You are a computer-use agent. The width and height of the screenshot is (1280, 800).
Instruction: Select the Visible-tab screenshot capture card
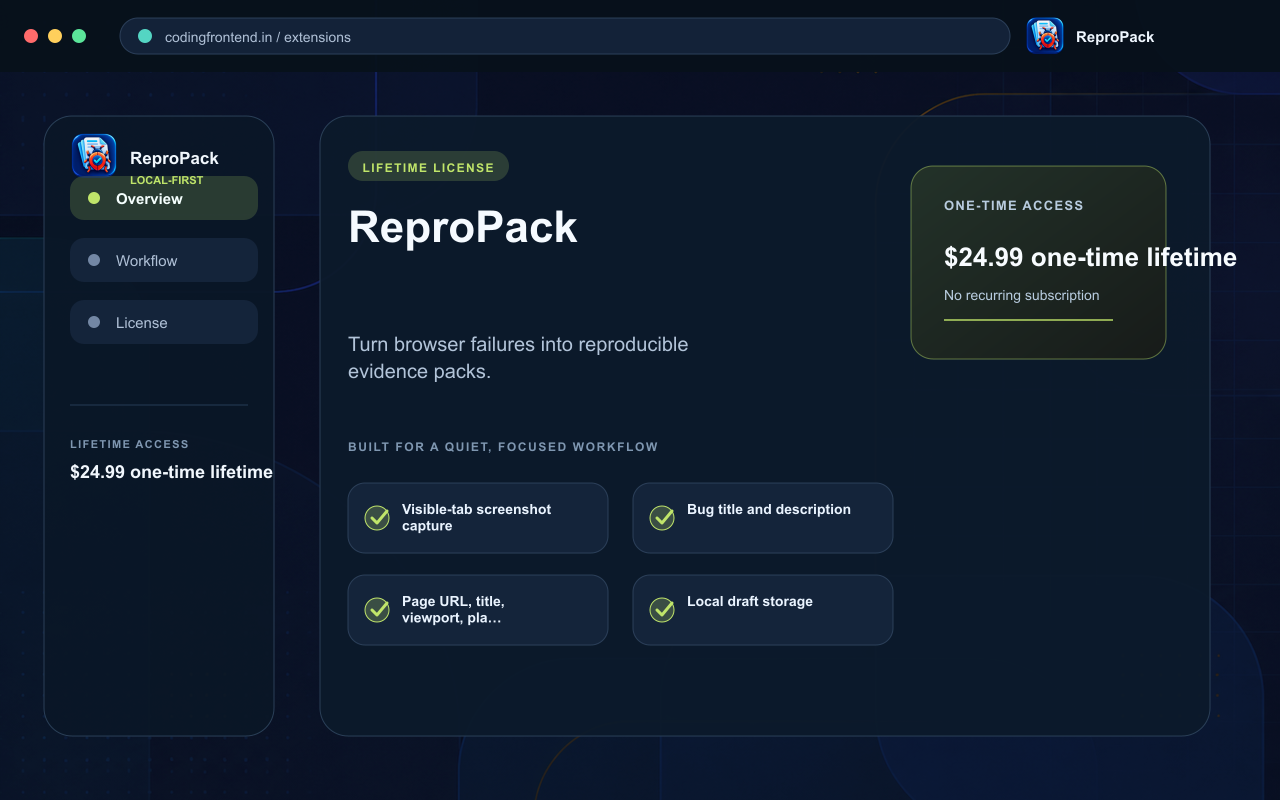(478, 518)
